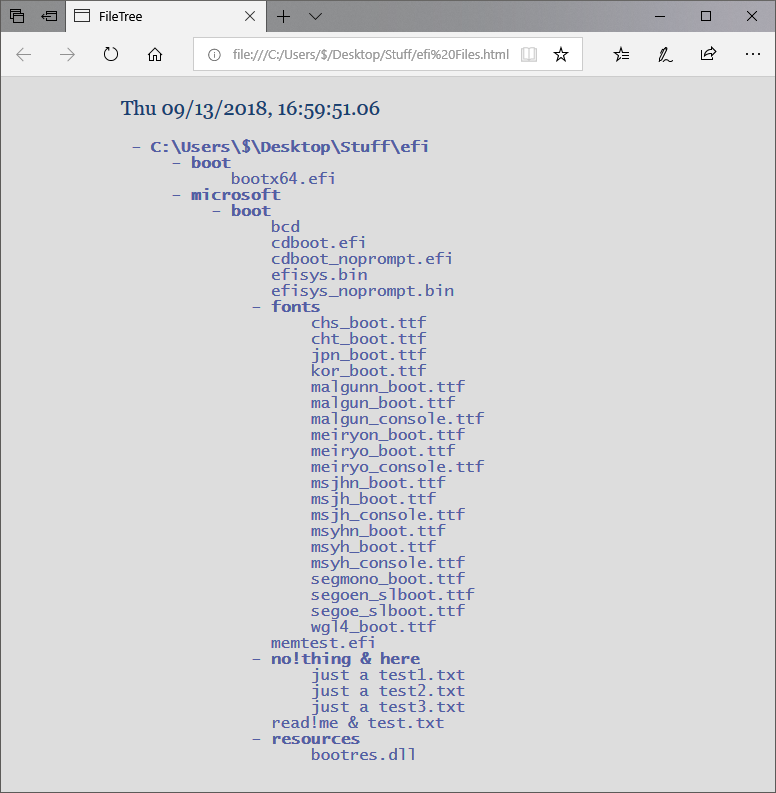Open bootx64.efi file link
Viewport: 776px width, 793px height.
pos(283,179)
